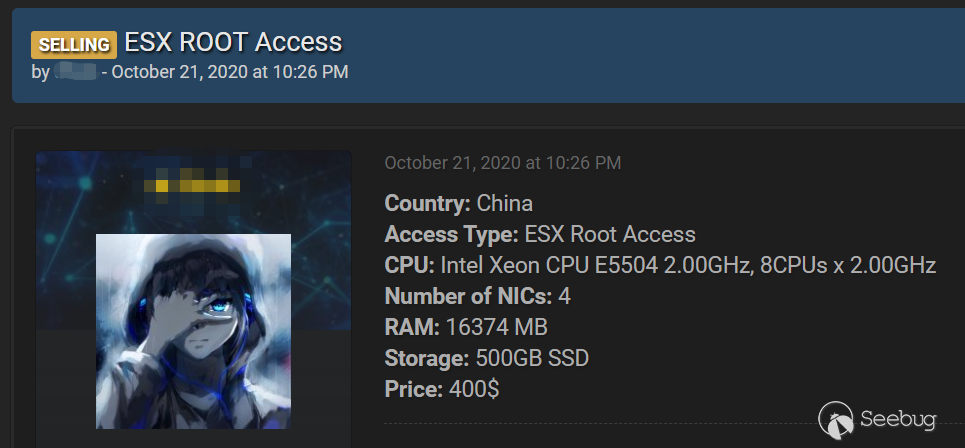This screenshot has width=965, height=448.
Task: Click the Storage 500GB SSD line
Action: click(x=486, y=358)
